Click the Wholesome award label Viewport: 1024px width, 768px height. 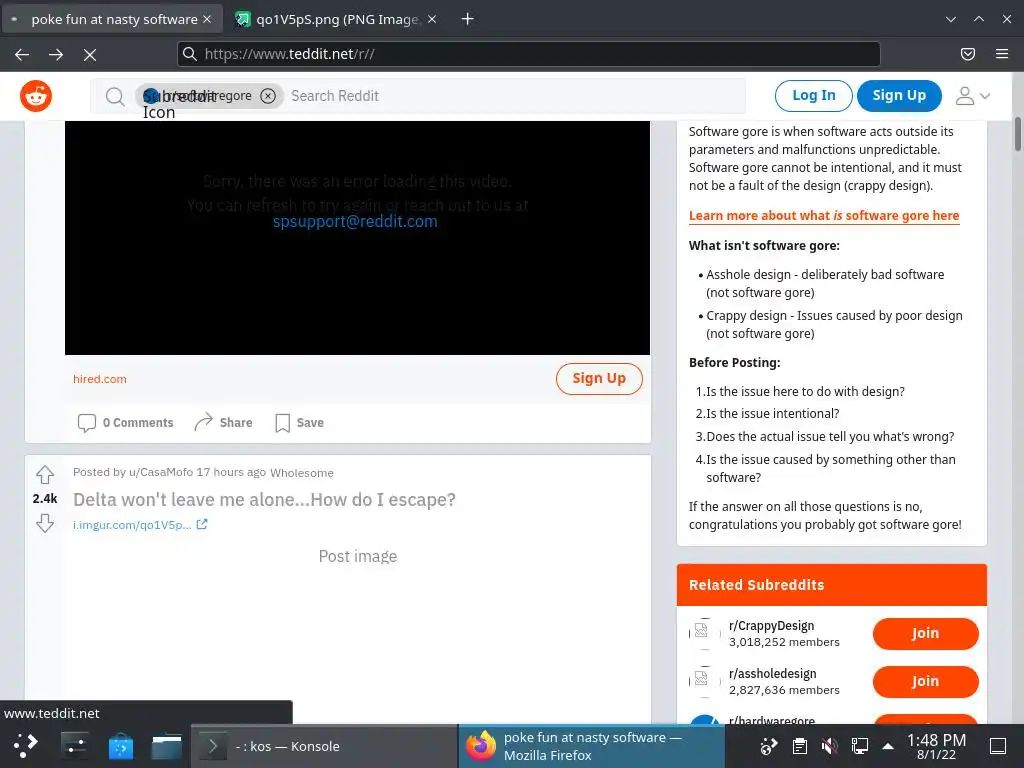click(302, 473)
